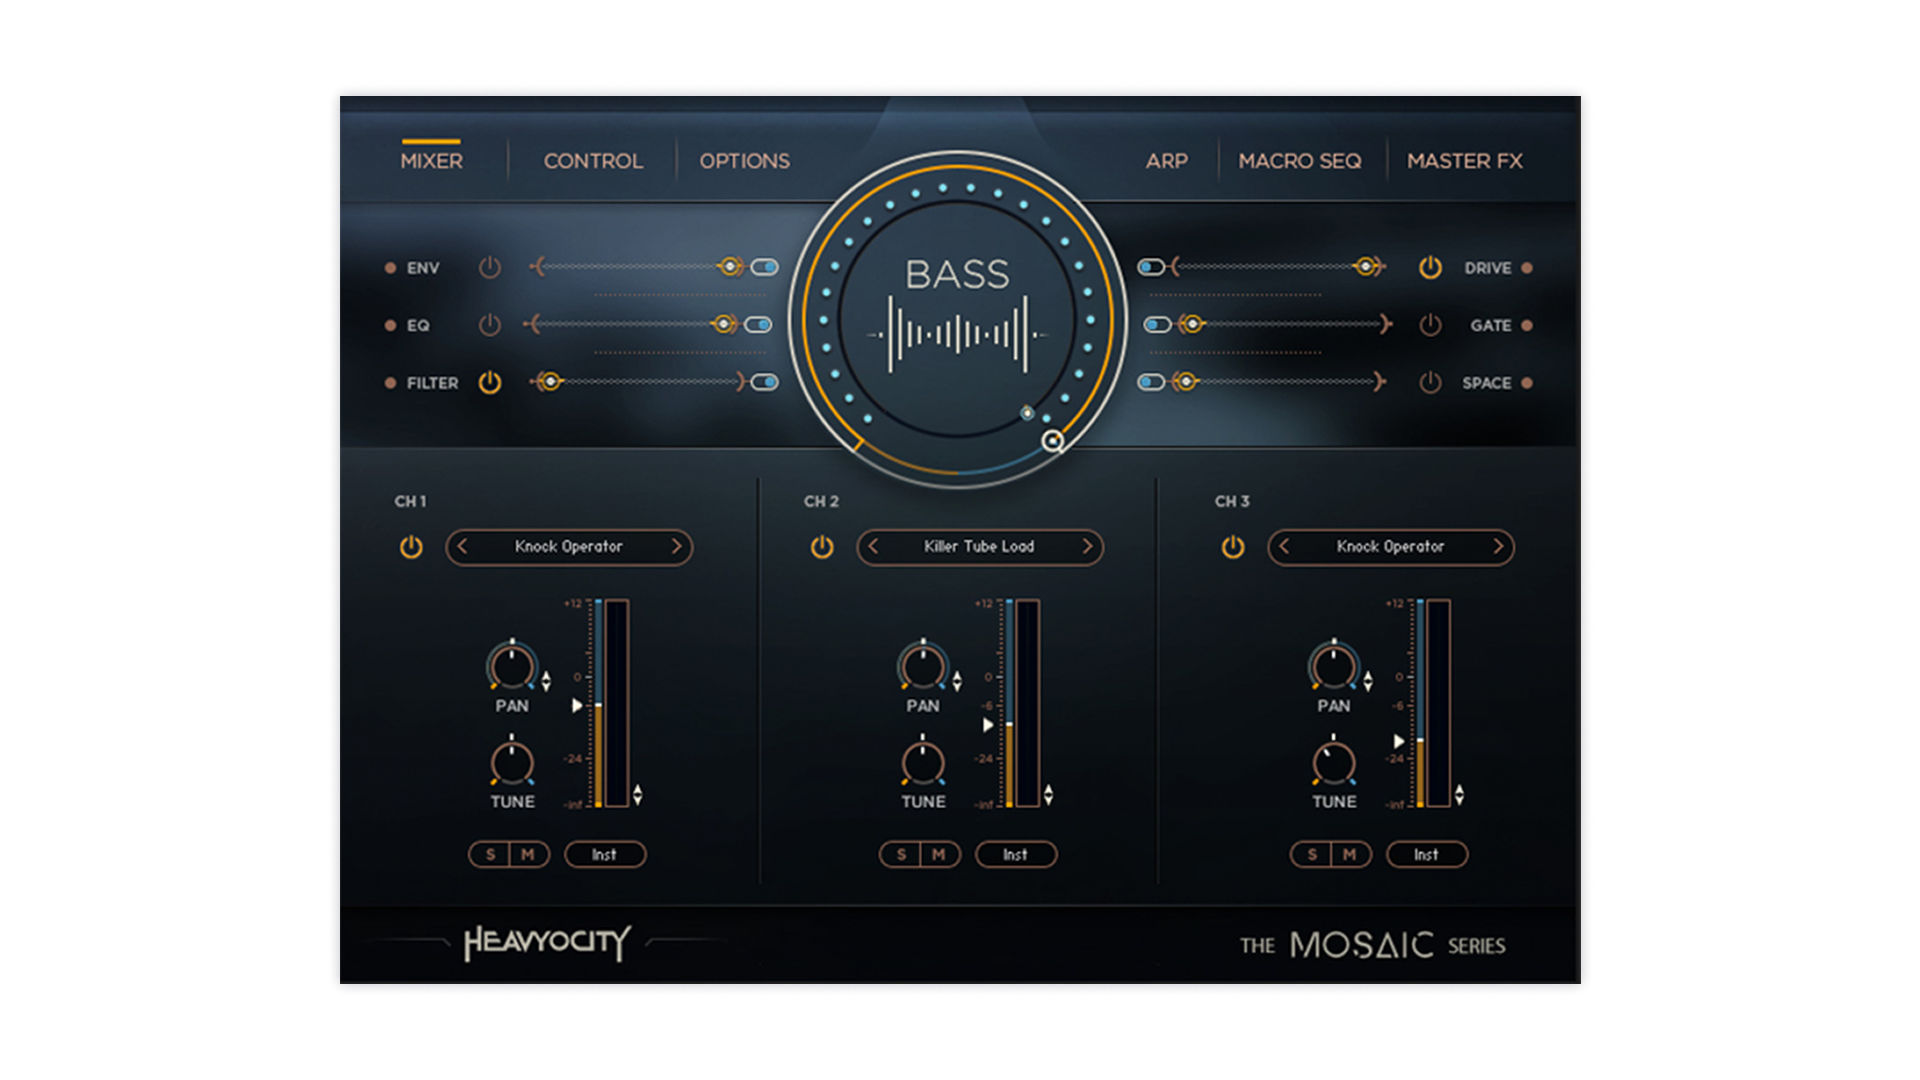Screen dimensions: 1920x1080
Task: Enable the SPACE power icon
Action: (x=1430, y=383)
